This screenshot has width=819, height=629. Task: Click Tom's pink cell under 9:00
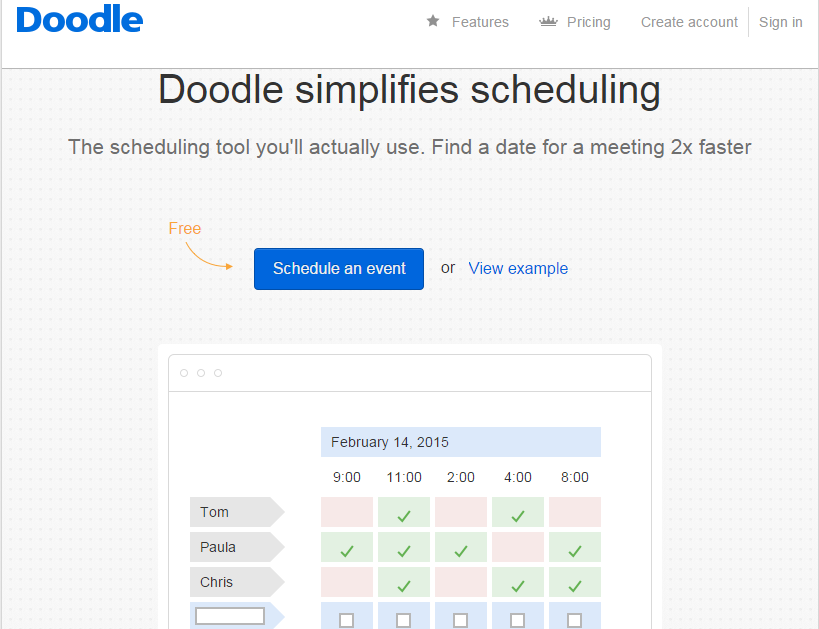347,512
